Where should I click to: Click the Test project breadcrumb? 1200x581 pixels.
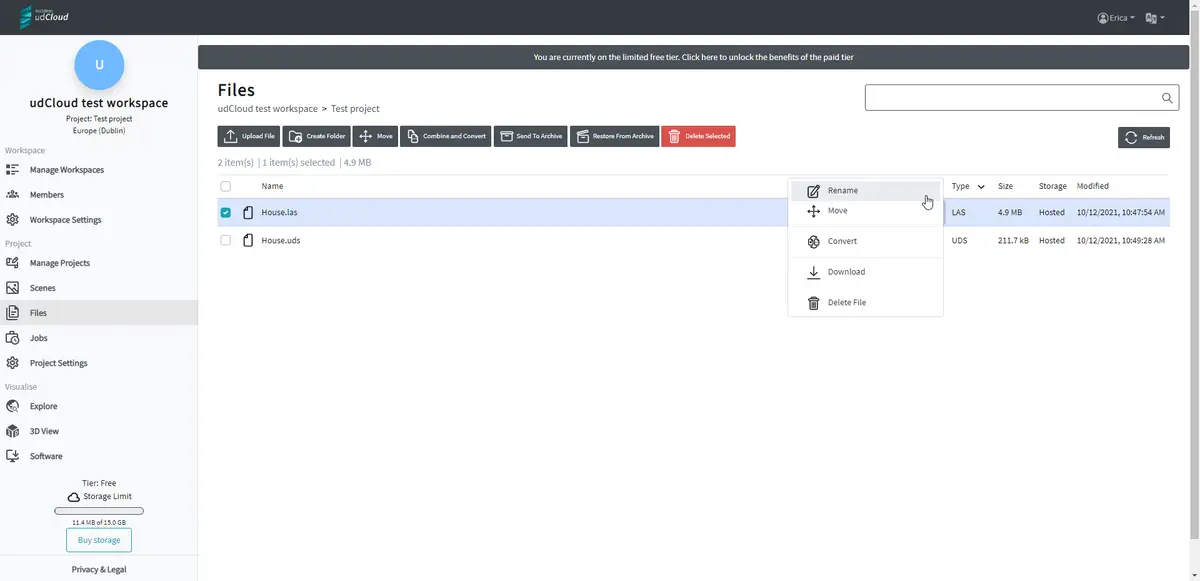[x=355, y=108]
